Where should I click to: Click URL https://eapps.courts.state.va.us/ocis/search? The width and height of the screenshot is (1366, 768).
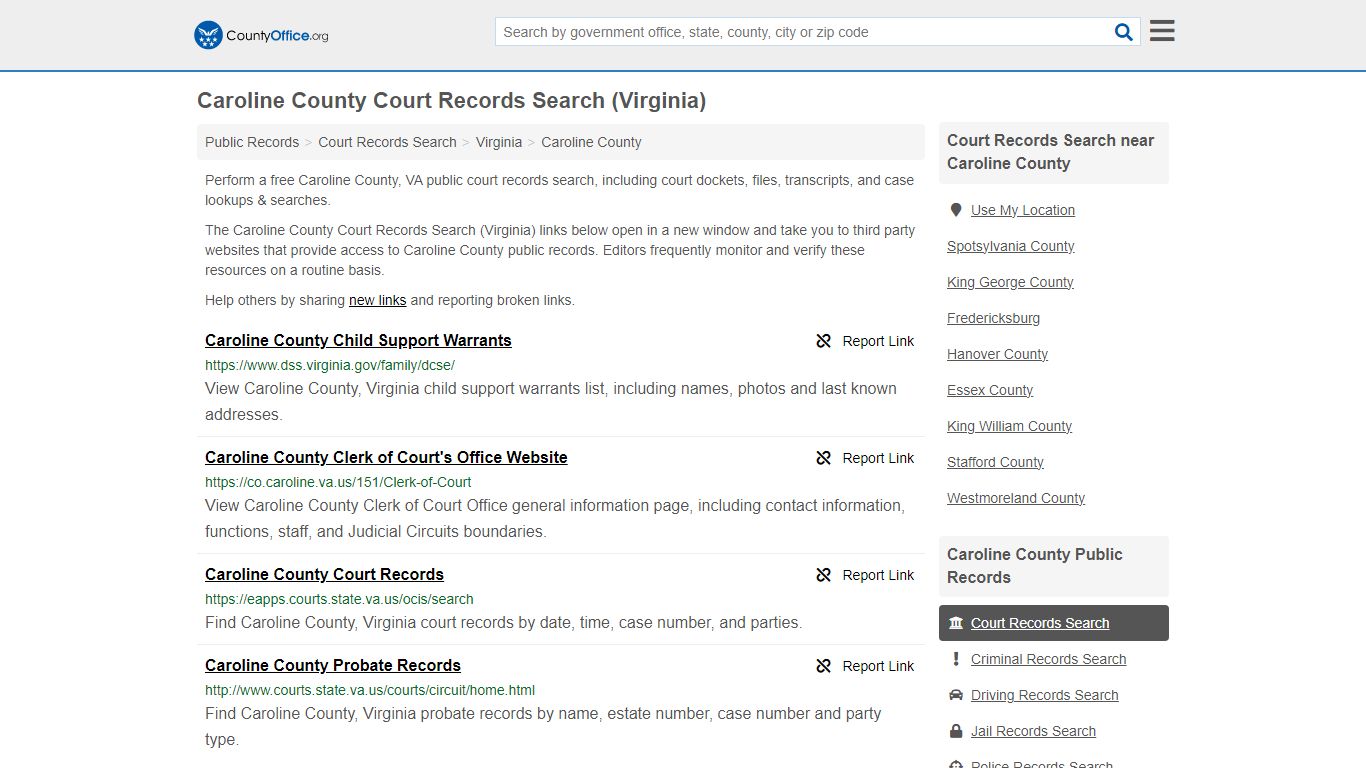click(339, 599)
